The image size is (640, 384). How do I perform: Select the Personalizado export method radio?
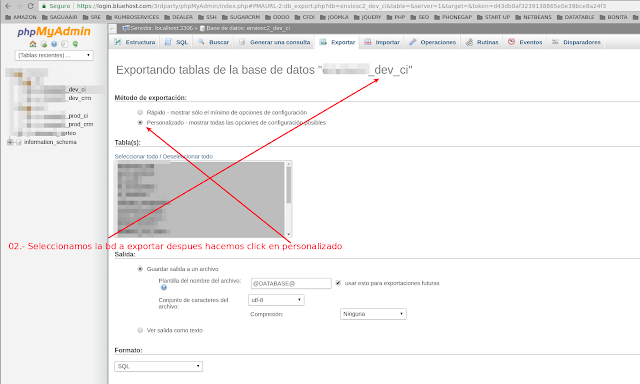(x=140, y=122)
